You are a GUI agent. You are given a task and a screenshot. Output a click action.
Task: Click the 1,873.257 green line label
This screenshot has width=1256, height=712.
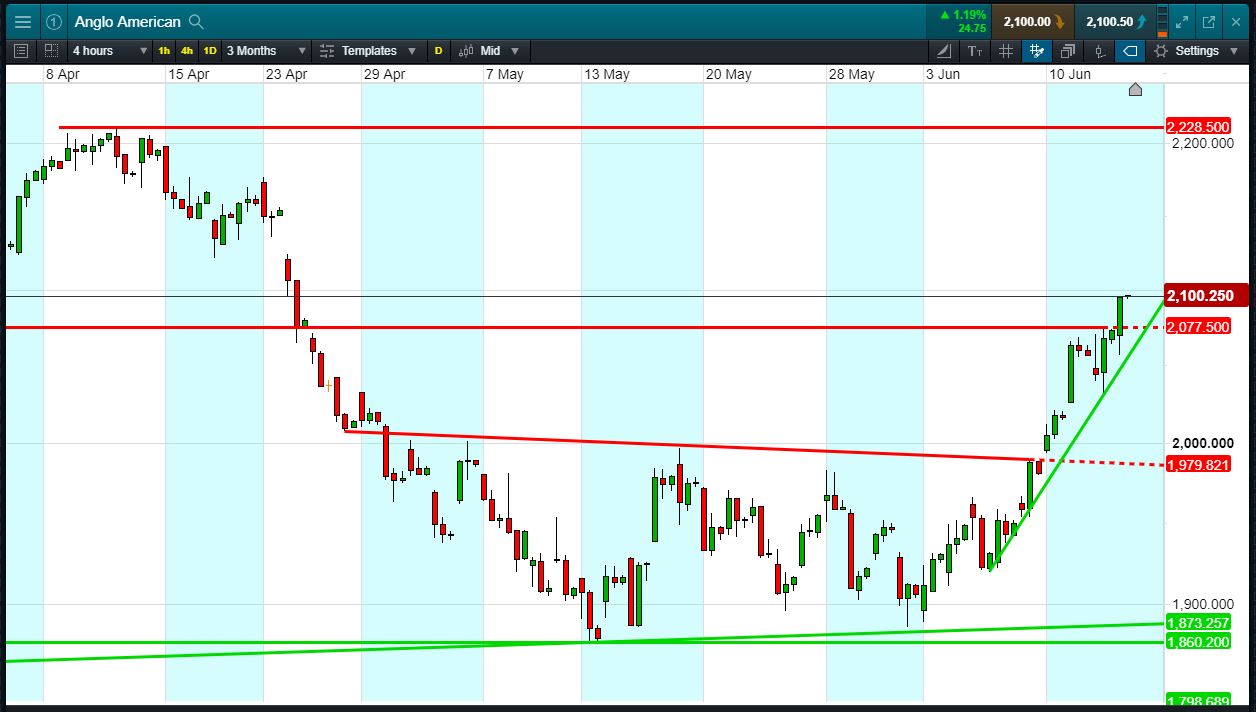(x=1198, y=623)
